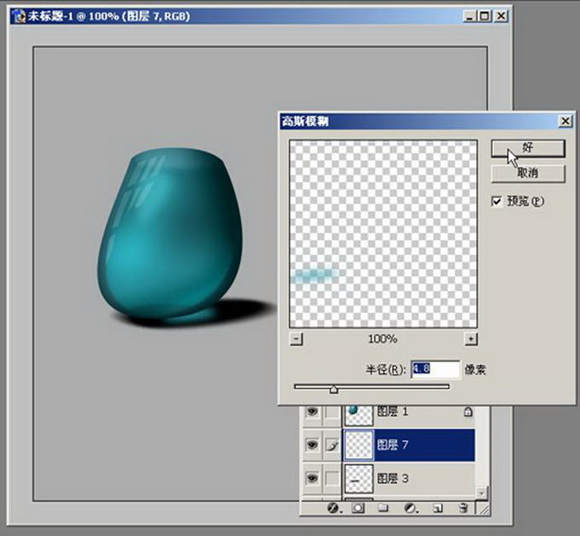Click the link box of 图层 3
580x536 pixels.
pyautogui.click(x=332, y=478)
